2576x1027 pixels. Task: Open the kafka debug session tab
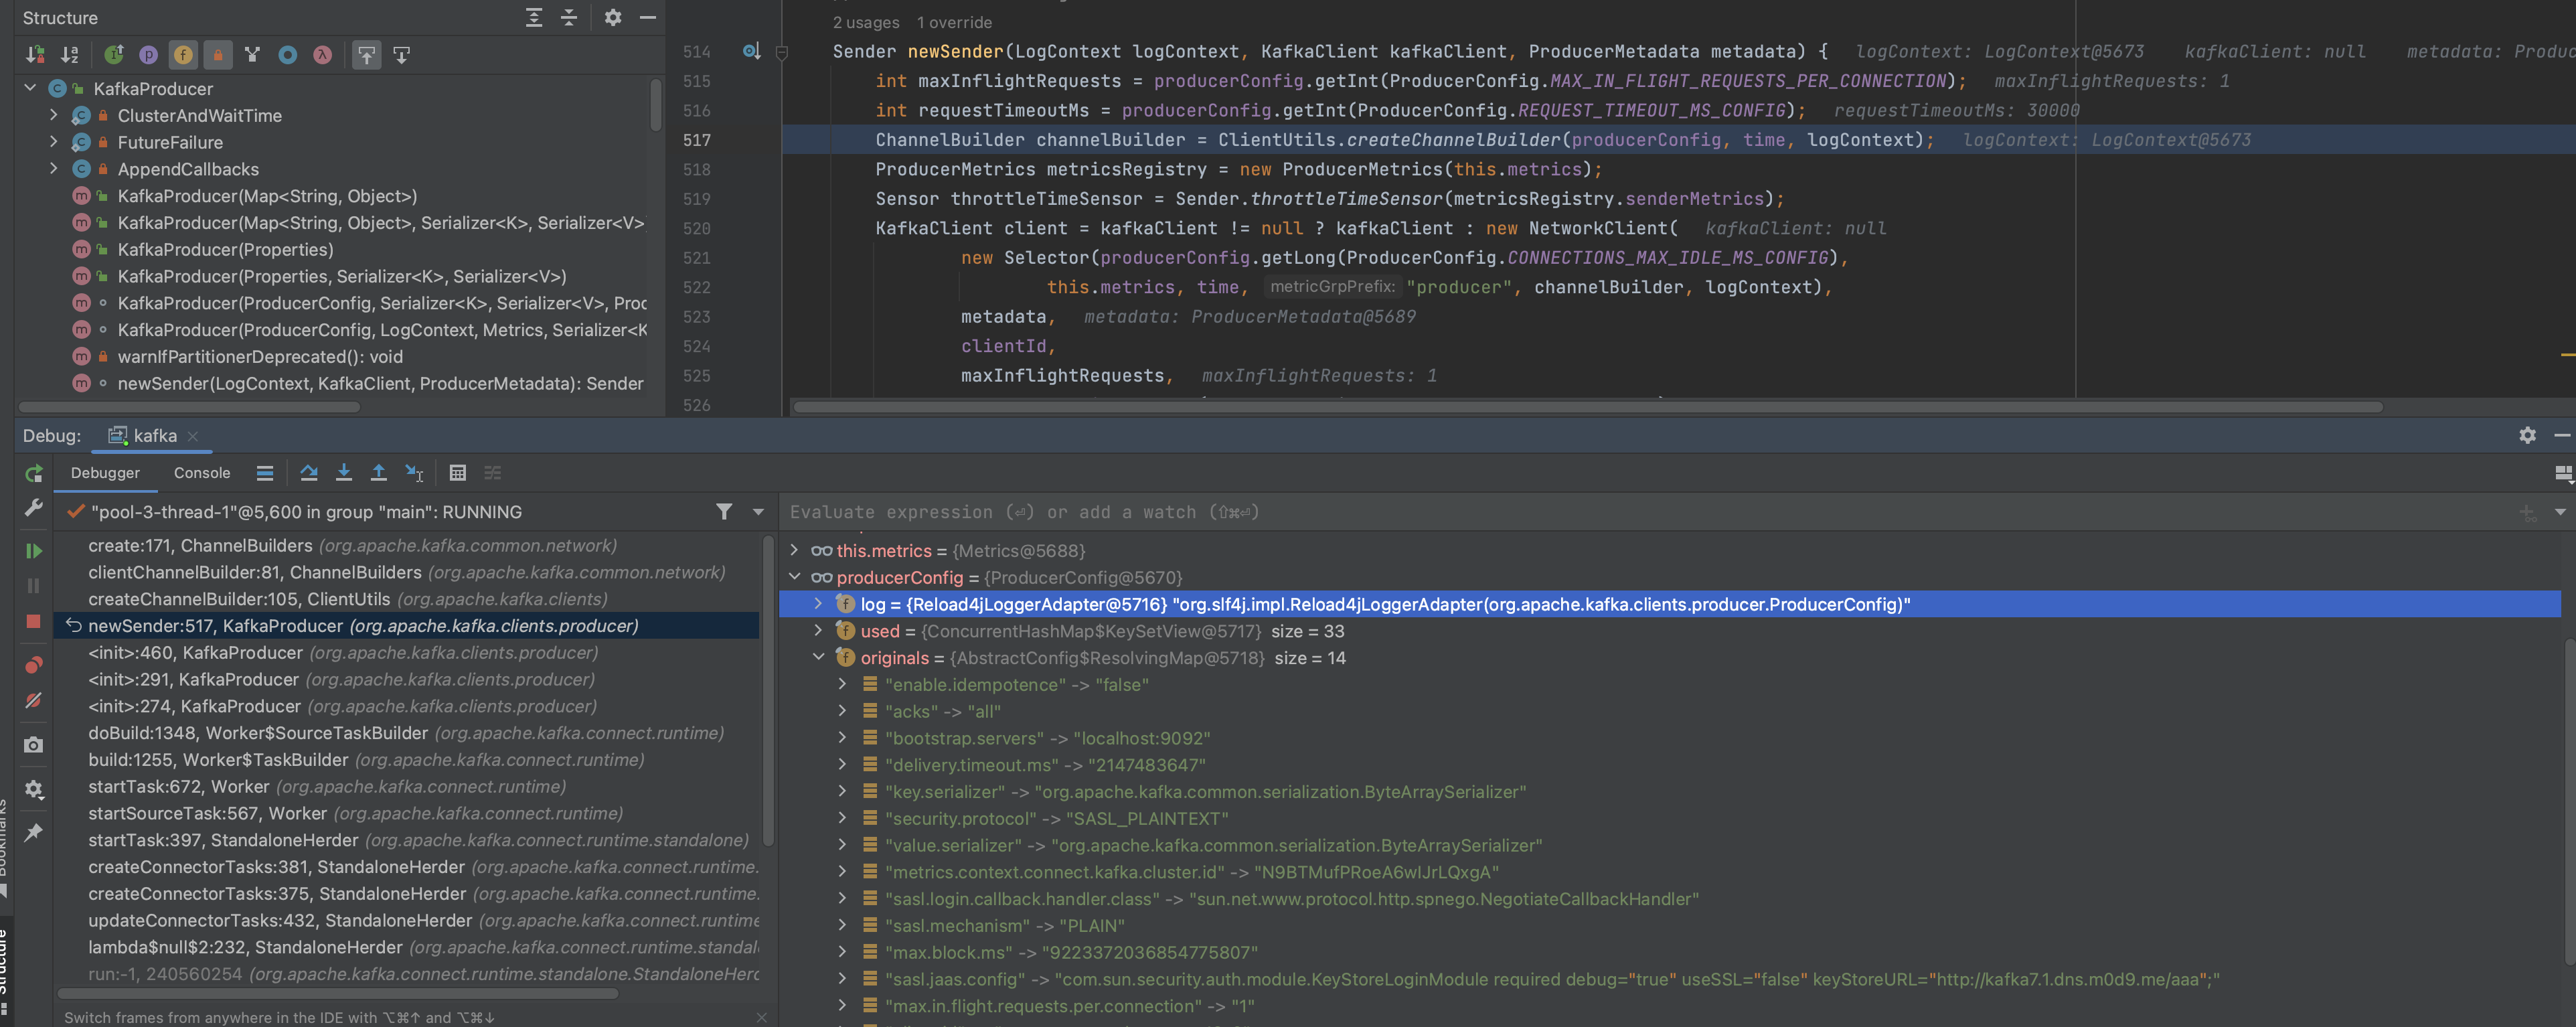click(x=144, y=436)
